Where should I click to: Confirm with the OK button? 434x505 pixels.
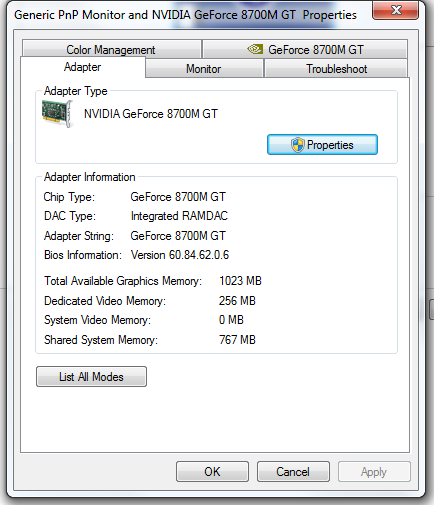click(212, 472)
